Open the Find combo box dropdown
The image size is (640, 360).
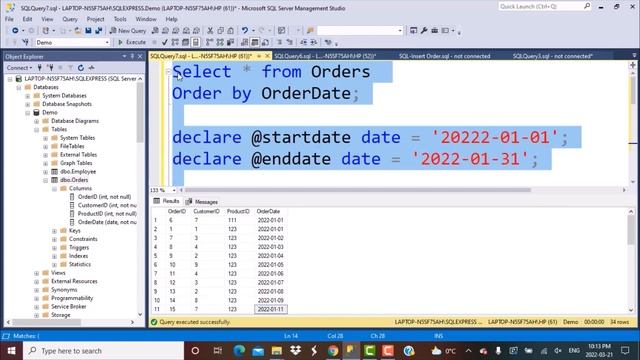tap(400, 31)
